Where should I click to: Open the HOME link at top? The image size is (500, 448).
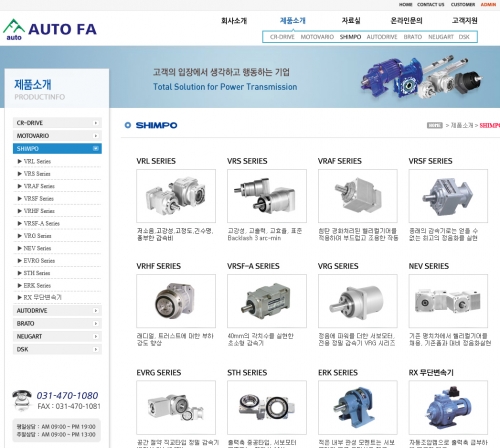pos(405,4)
